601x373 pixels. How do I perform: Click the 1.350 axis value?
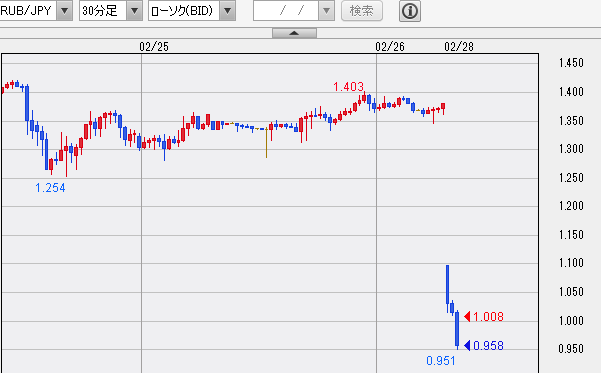571,121
